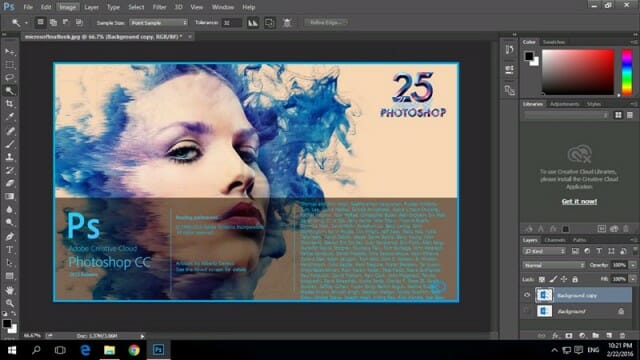640x360 pixels.
Task: Open the Normal blend mode dropdown
Action: click(554, 265)
